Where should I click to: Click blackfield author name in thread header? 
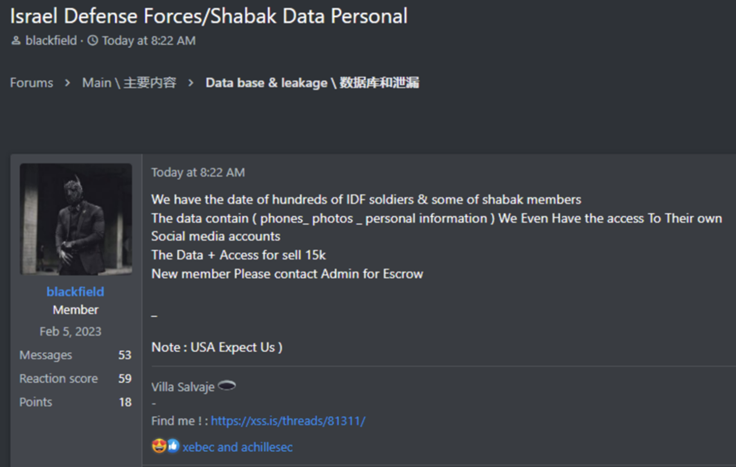click(50, 41)
